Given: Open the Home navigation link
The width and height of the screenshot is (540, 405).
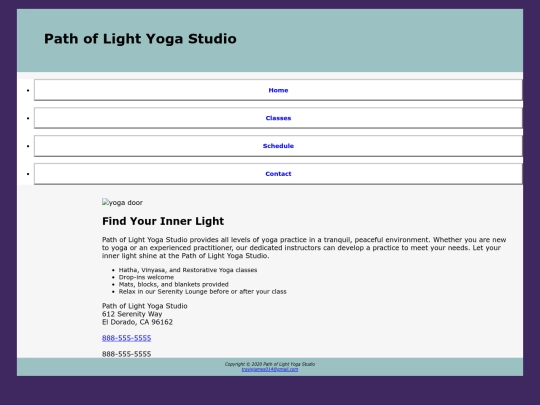Looking at the screenshot, I should [x=278, y=90].
